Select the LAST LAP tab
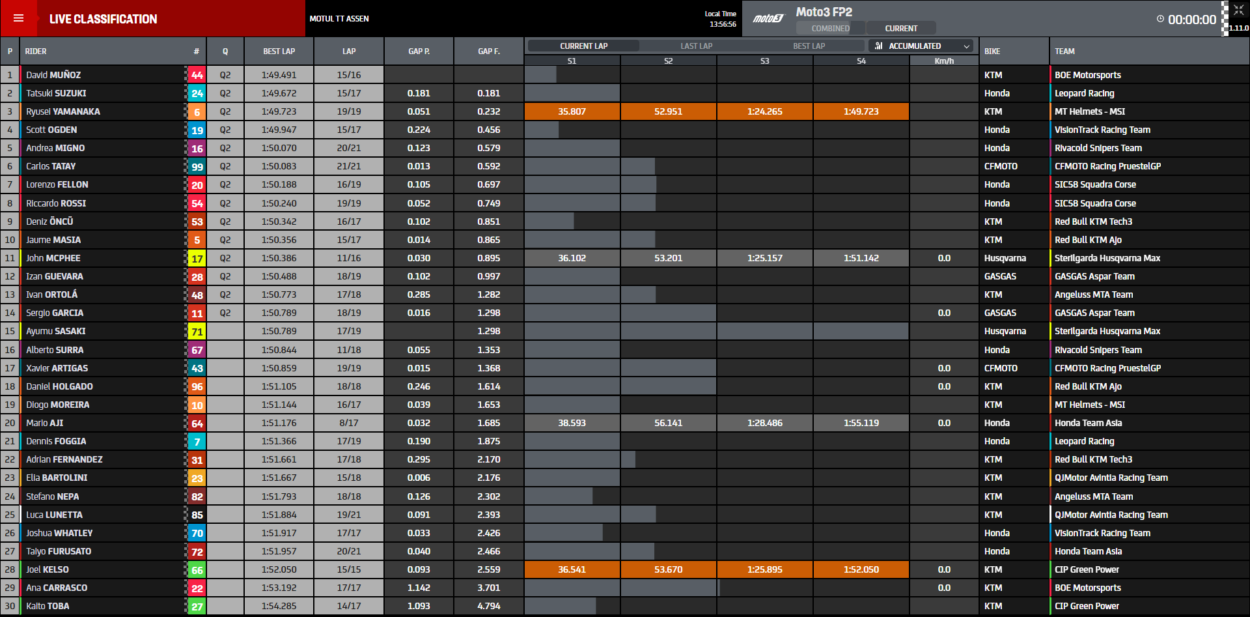The image size is (1250, 617). point(696,46)
